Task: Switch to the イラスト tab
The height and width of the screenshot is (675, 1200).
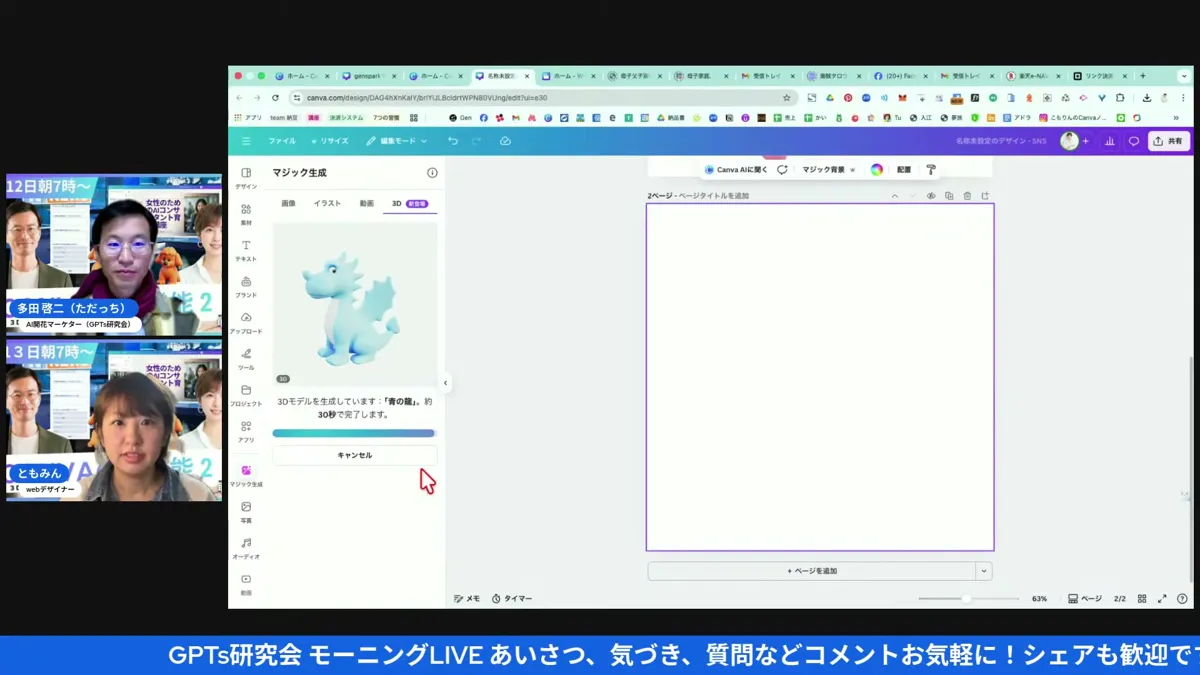Action: [327, 203]
